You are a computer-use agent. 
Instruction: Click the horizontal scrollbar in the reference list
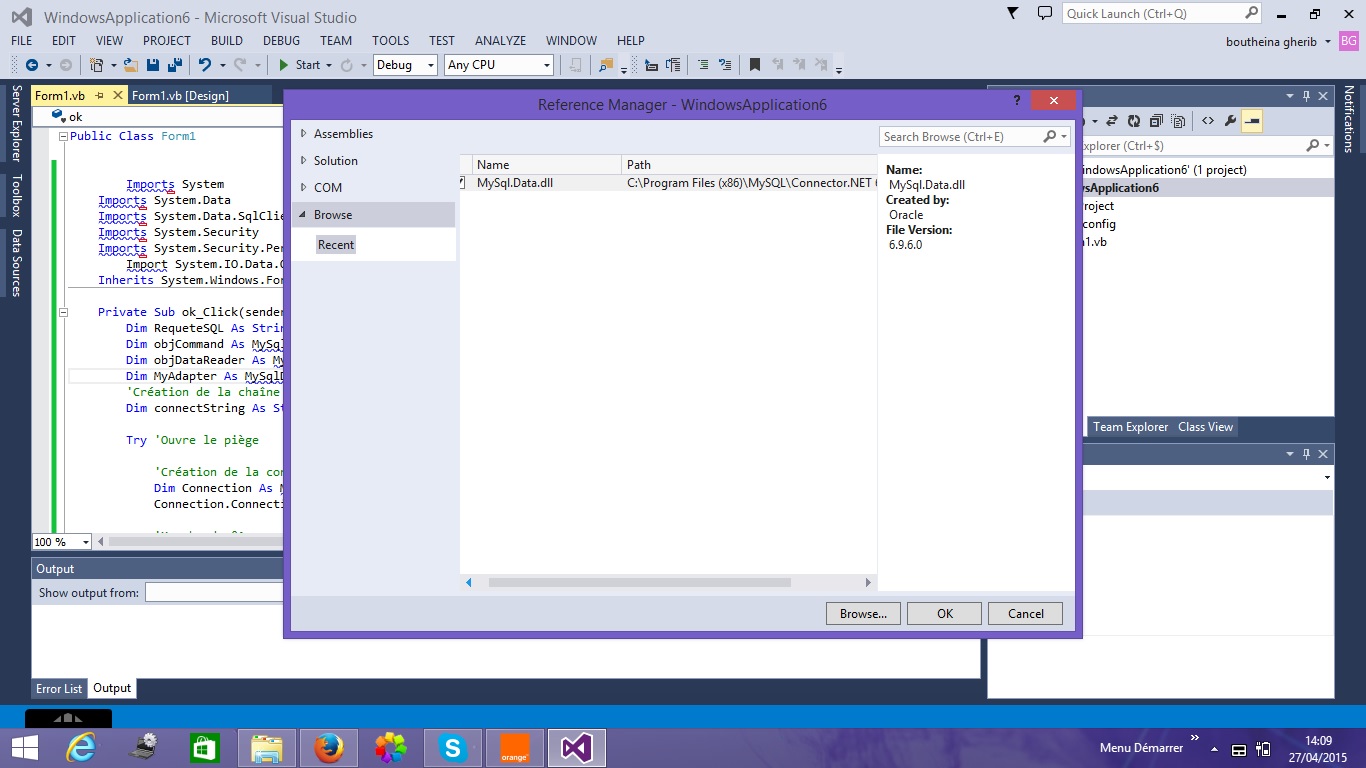640,582
